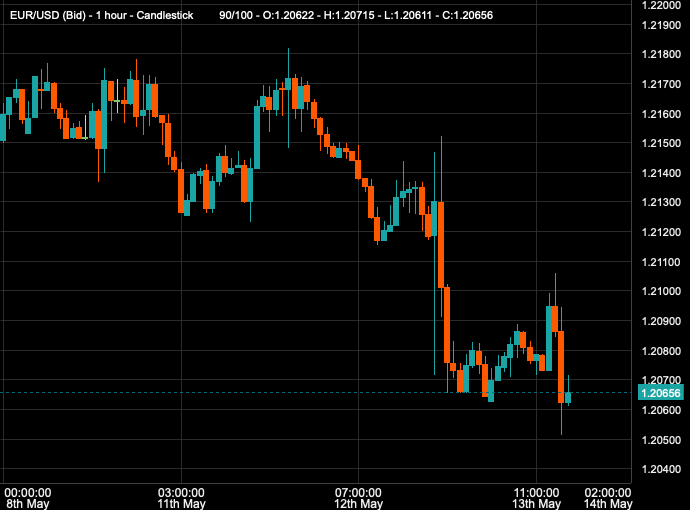Click the 1.21300 price axis label
690x510 pixels.
click(661, 202)
